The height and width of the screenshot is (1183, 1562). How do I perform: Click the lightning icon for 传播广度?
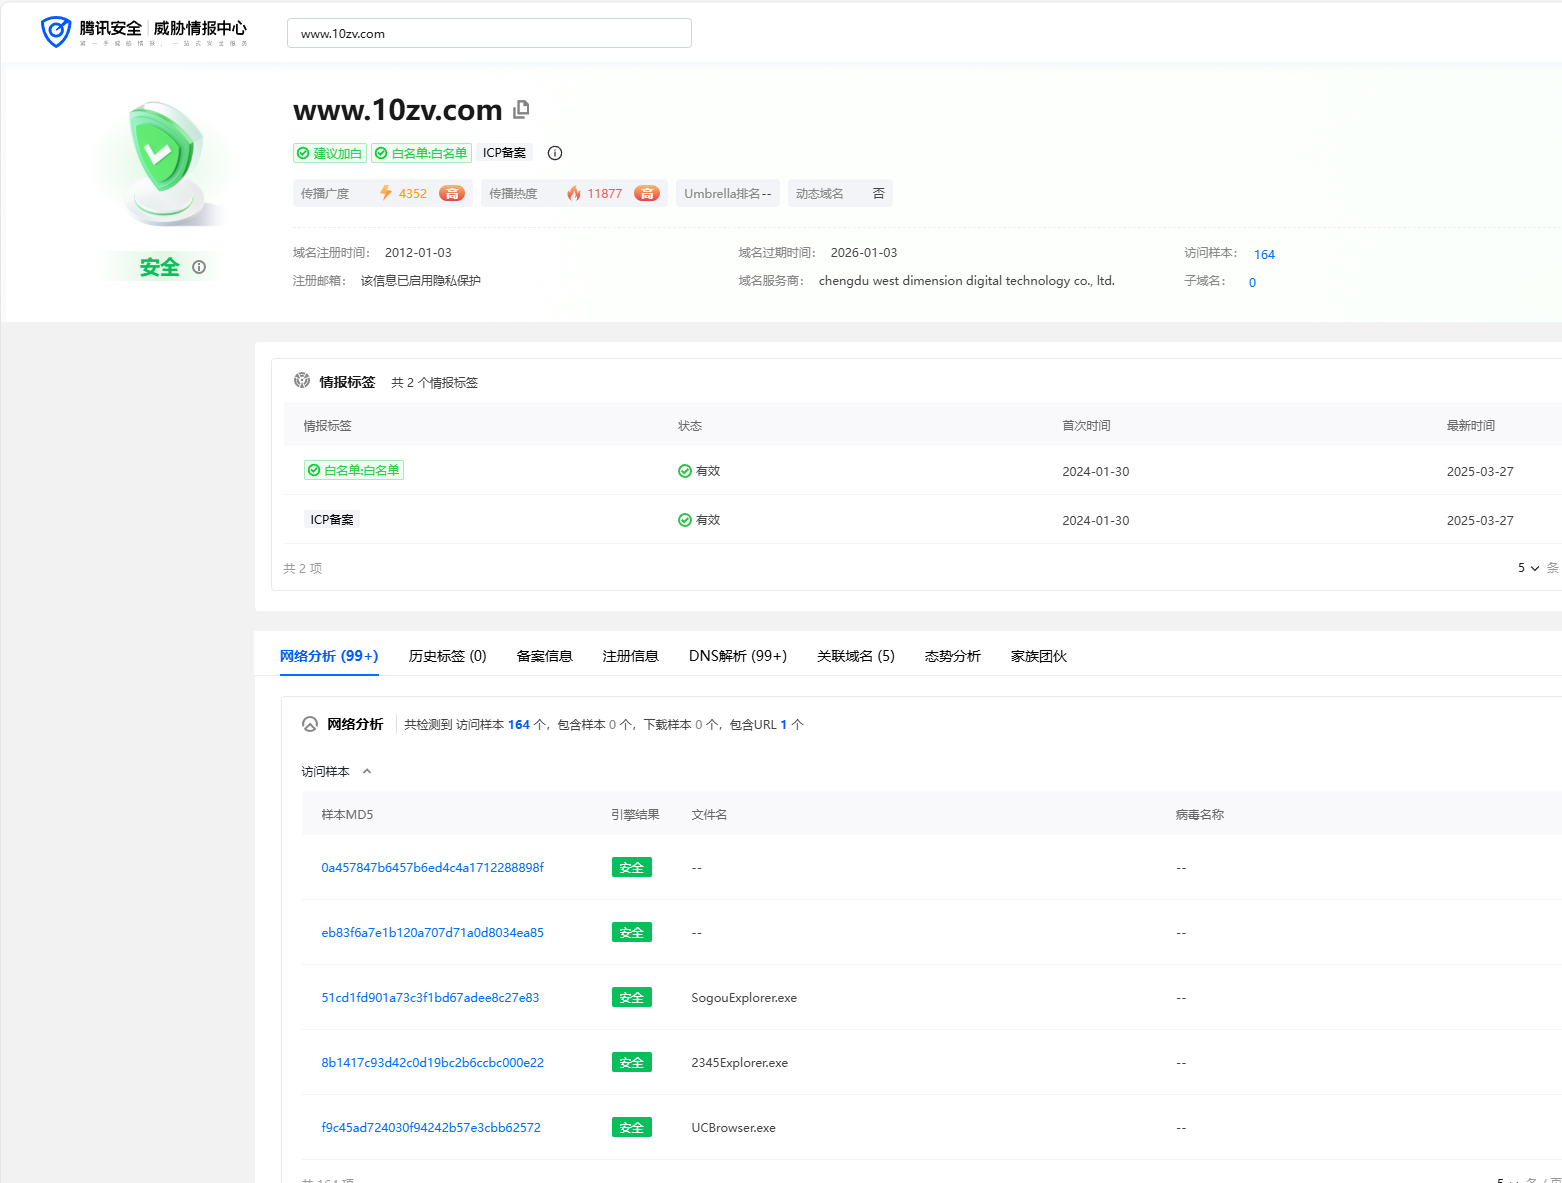coord(385,193)
